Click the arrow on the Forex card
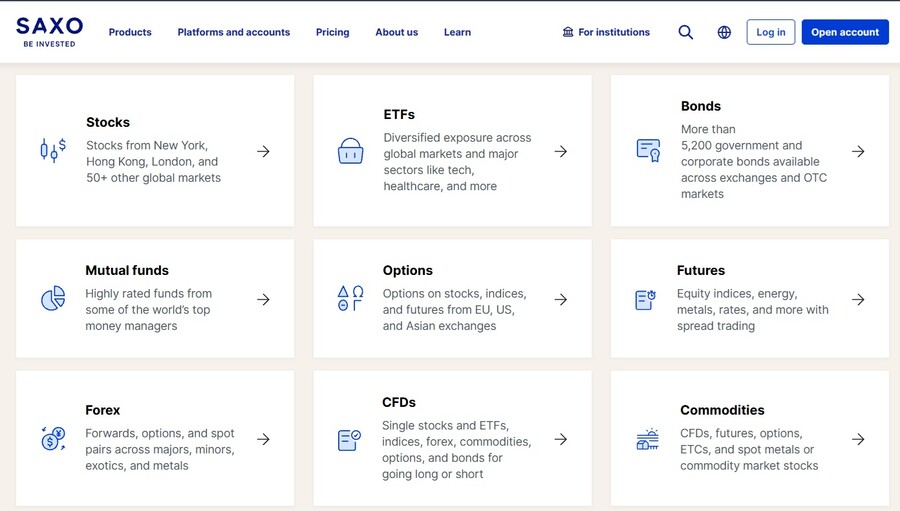Screen dimensions: 900x511 pyautogui.click(x=263, y=439)
